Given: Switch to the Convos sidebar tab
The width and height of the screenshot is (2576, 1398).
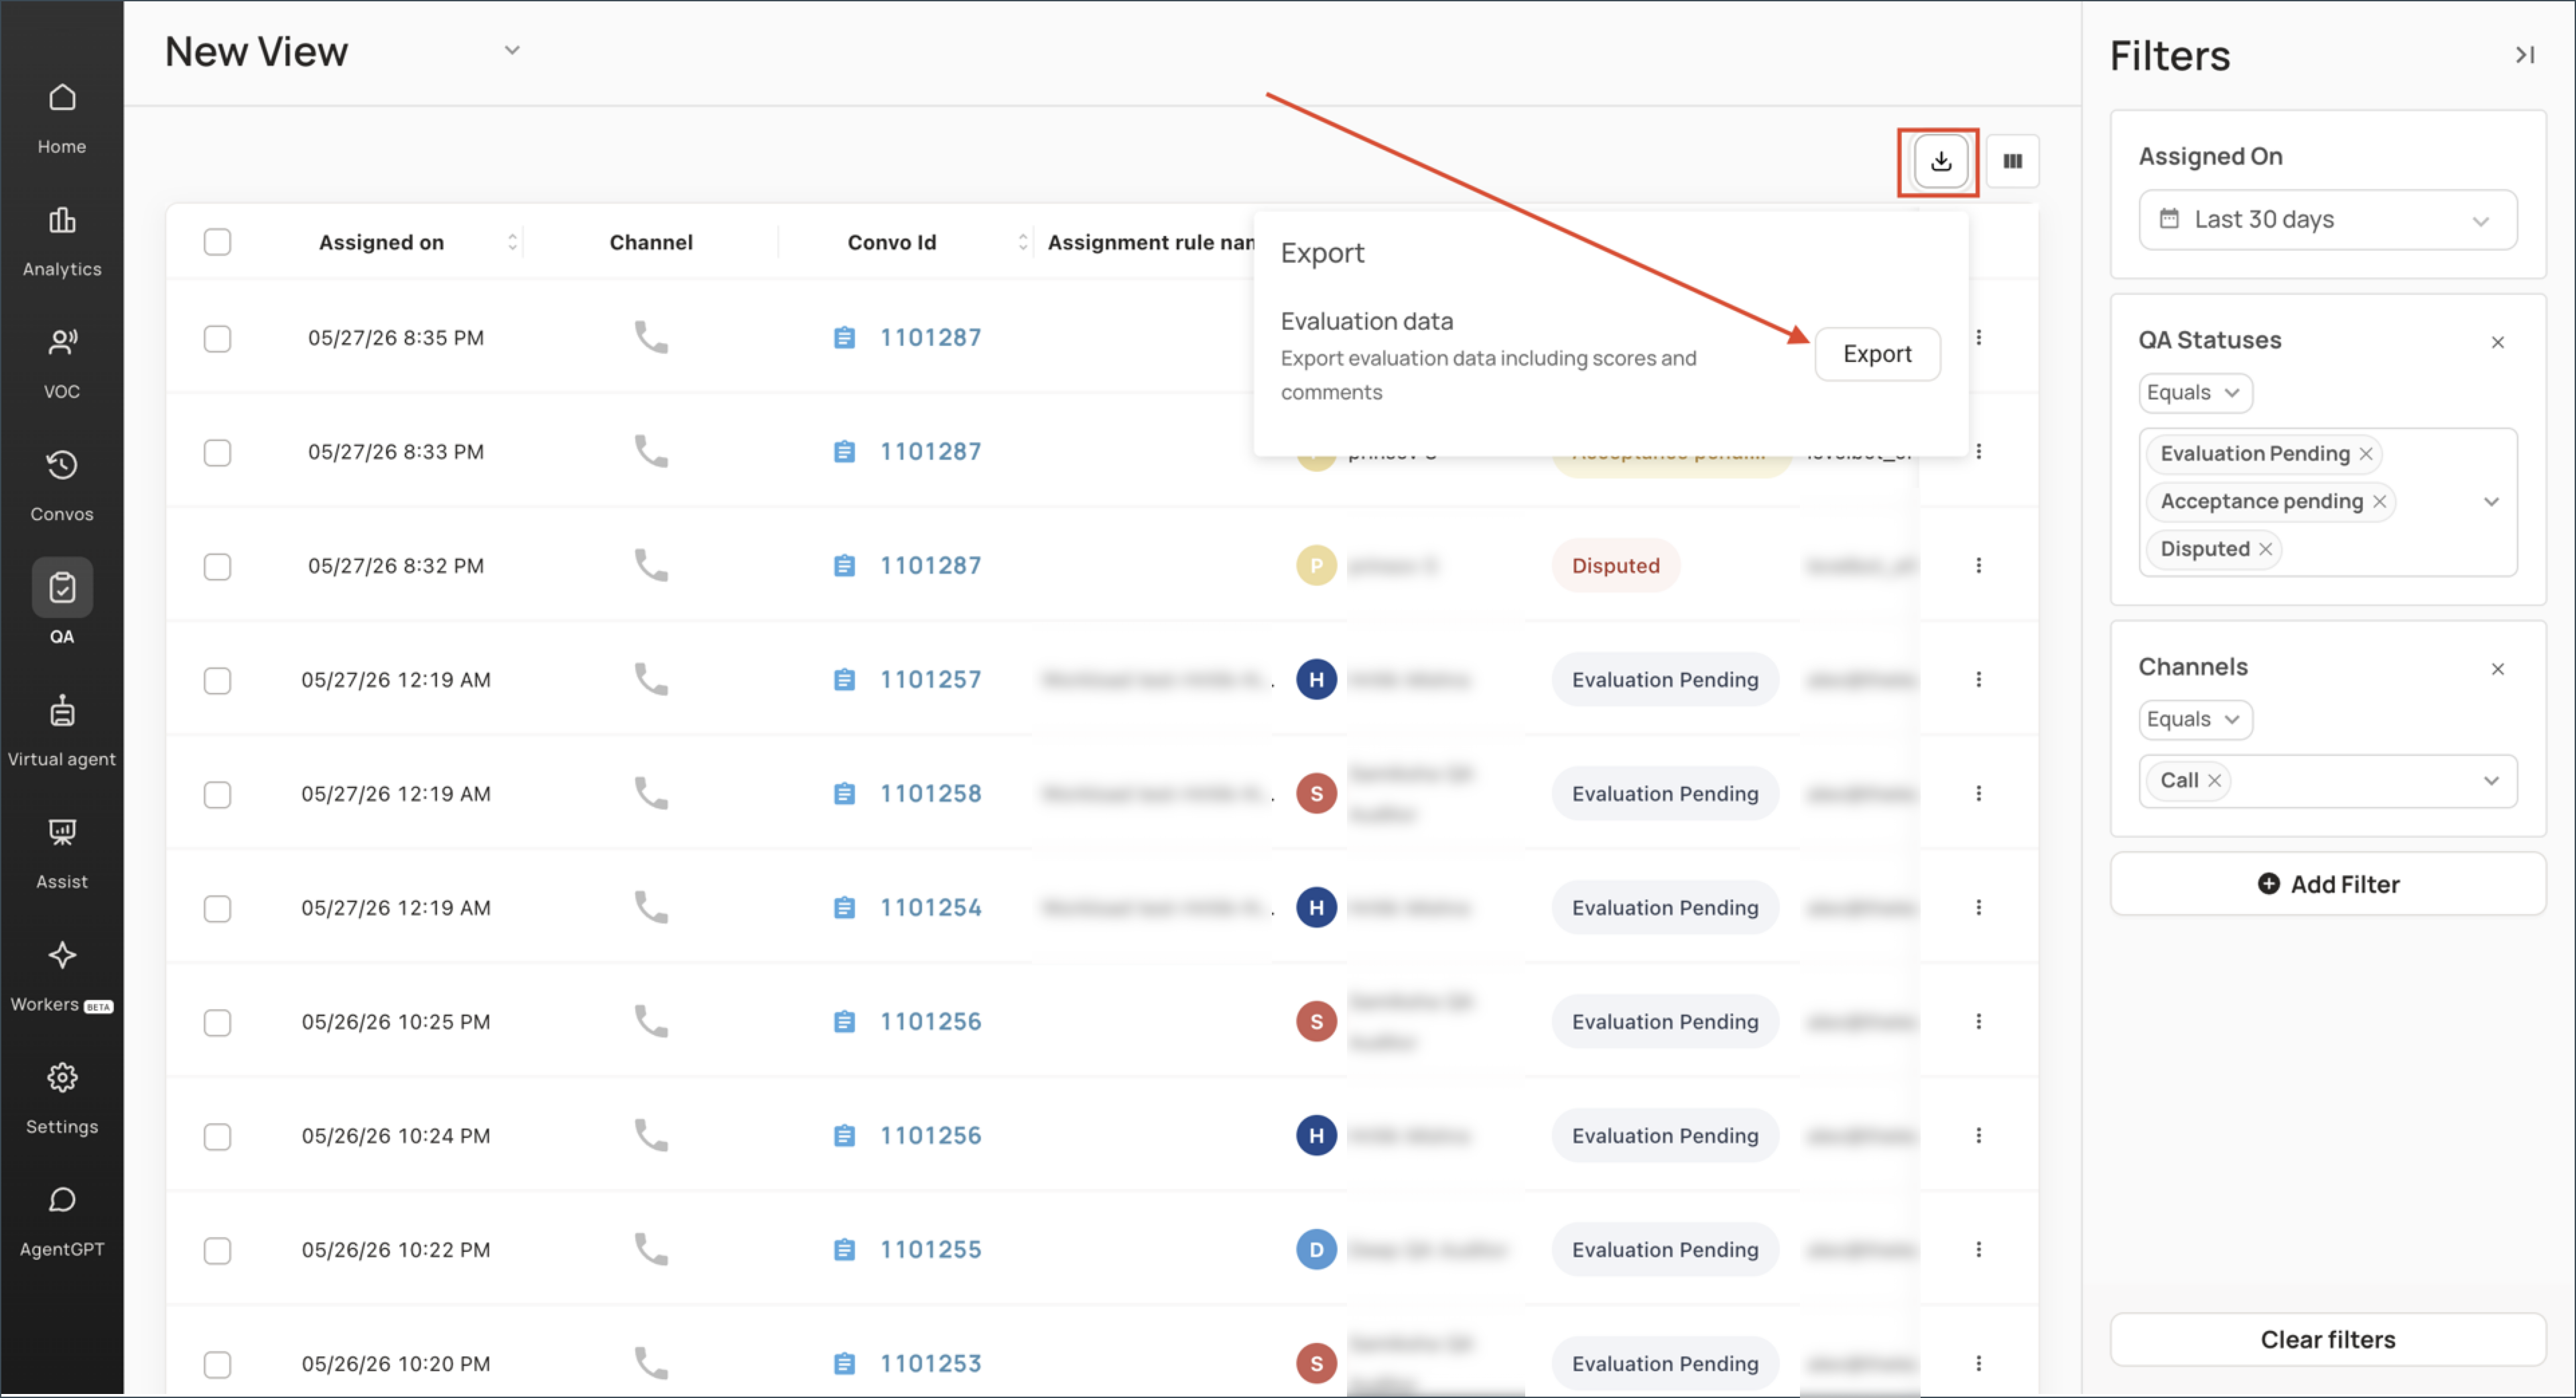Looking at the screenshot, I should [x=62, y=486].
